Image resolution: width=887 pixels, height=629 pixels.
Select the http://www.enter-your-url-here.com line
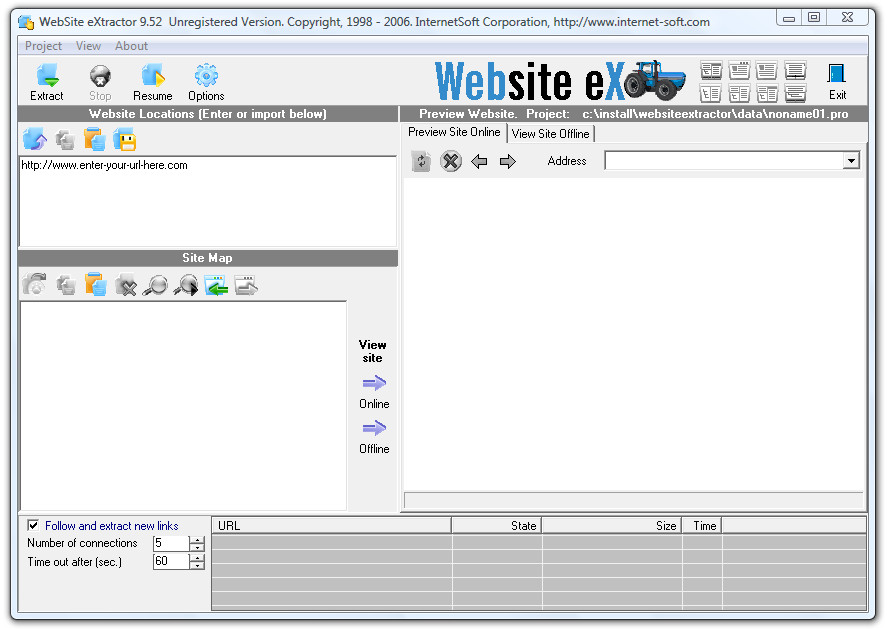coord(104,165)
